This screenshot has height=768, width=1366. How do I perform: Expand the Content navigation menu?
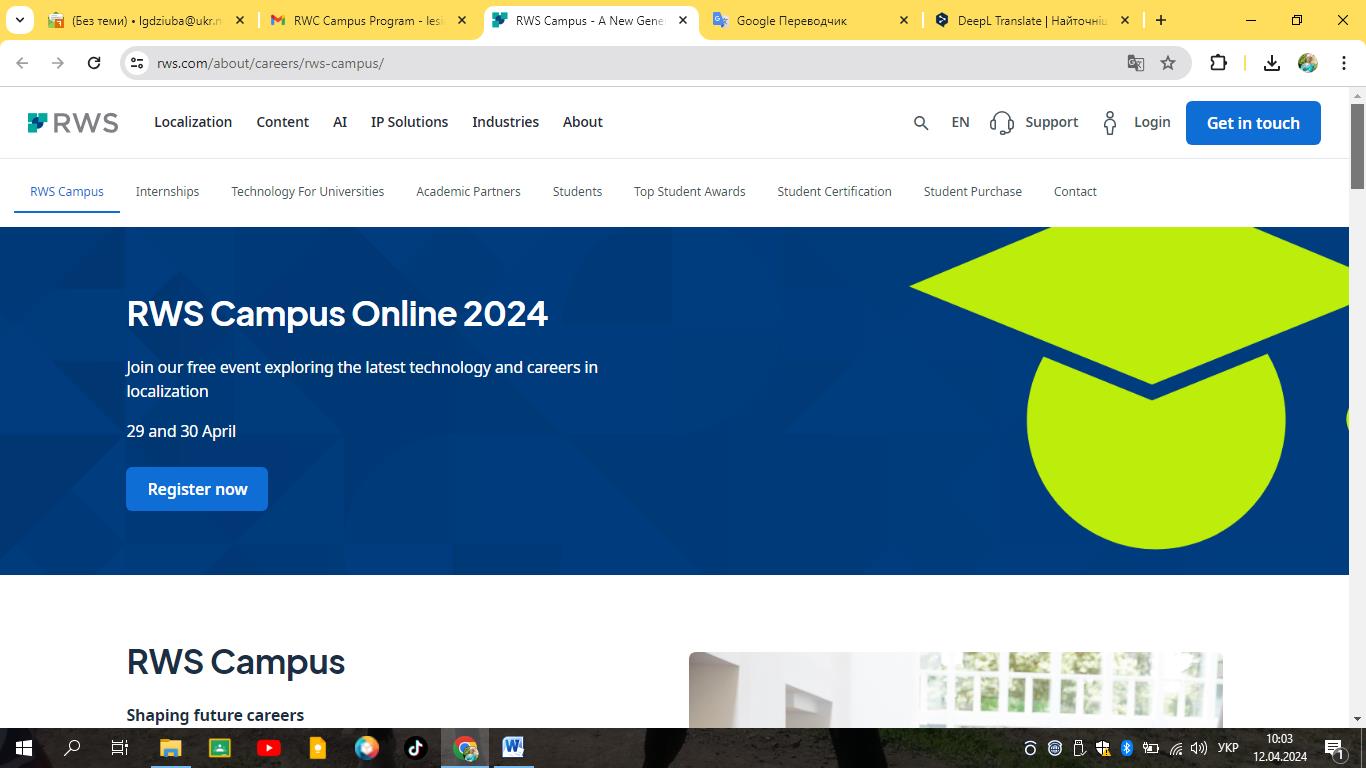pyautogui.click(x=283, y=122)
